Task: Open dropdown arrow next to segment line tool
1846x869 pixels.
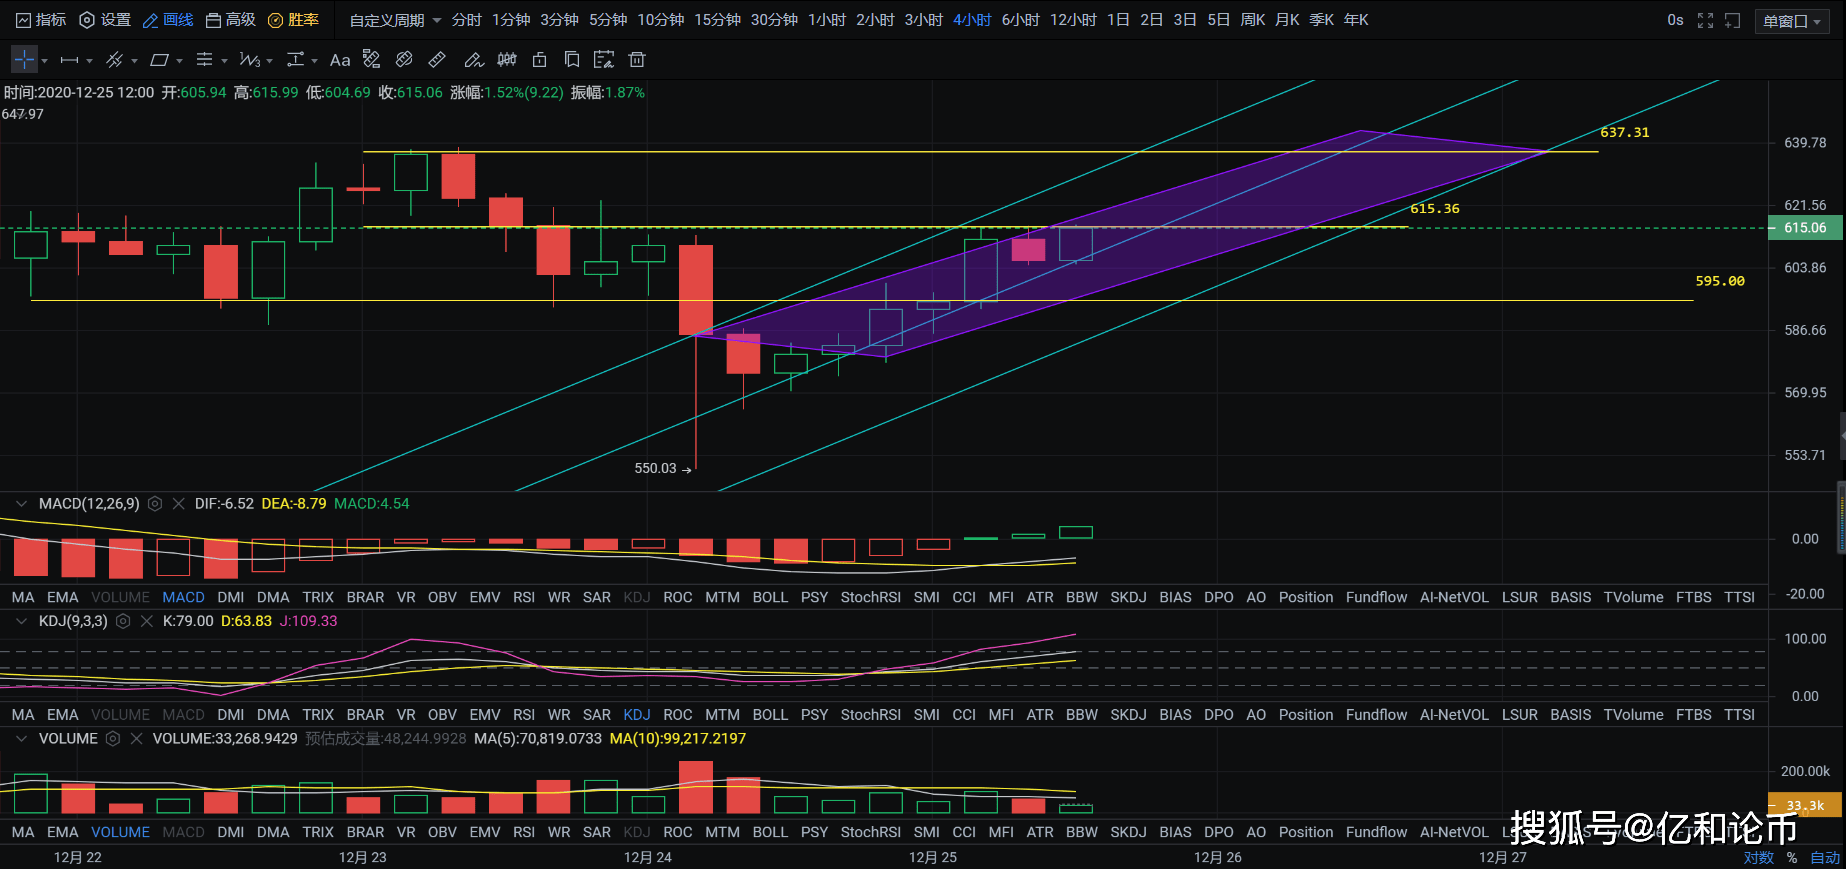Action: (89, 61)
